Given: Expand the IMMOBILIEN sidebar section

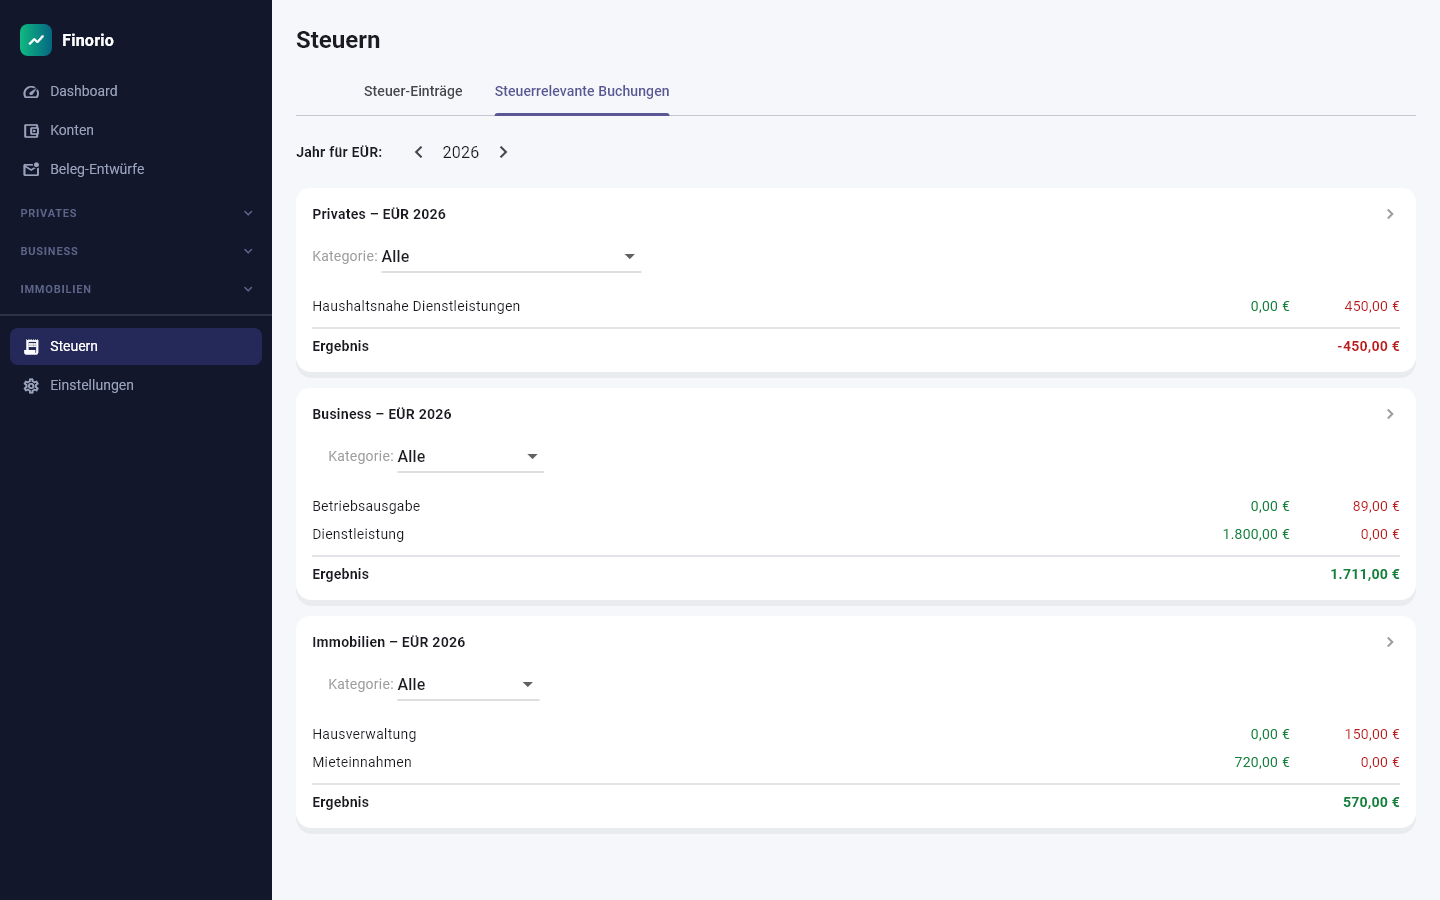Looking at the screenshot, I should pyautogui.click(x=136, y=289).
